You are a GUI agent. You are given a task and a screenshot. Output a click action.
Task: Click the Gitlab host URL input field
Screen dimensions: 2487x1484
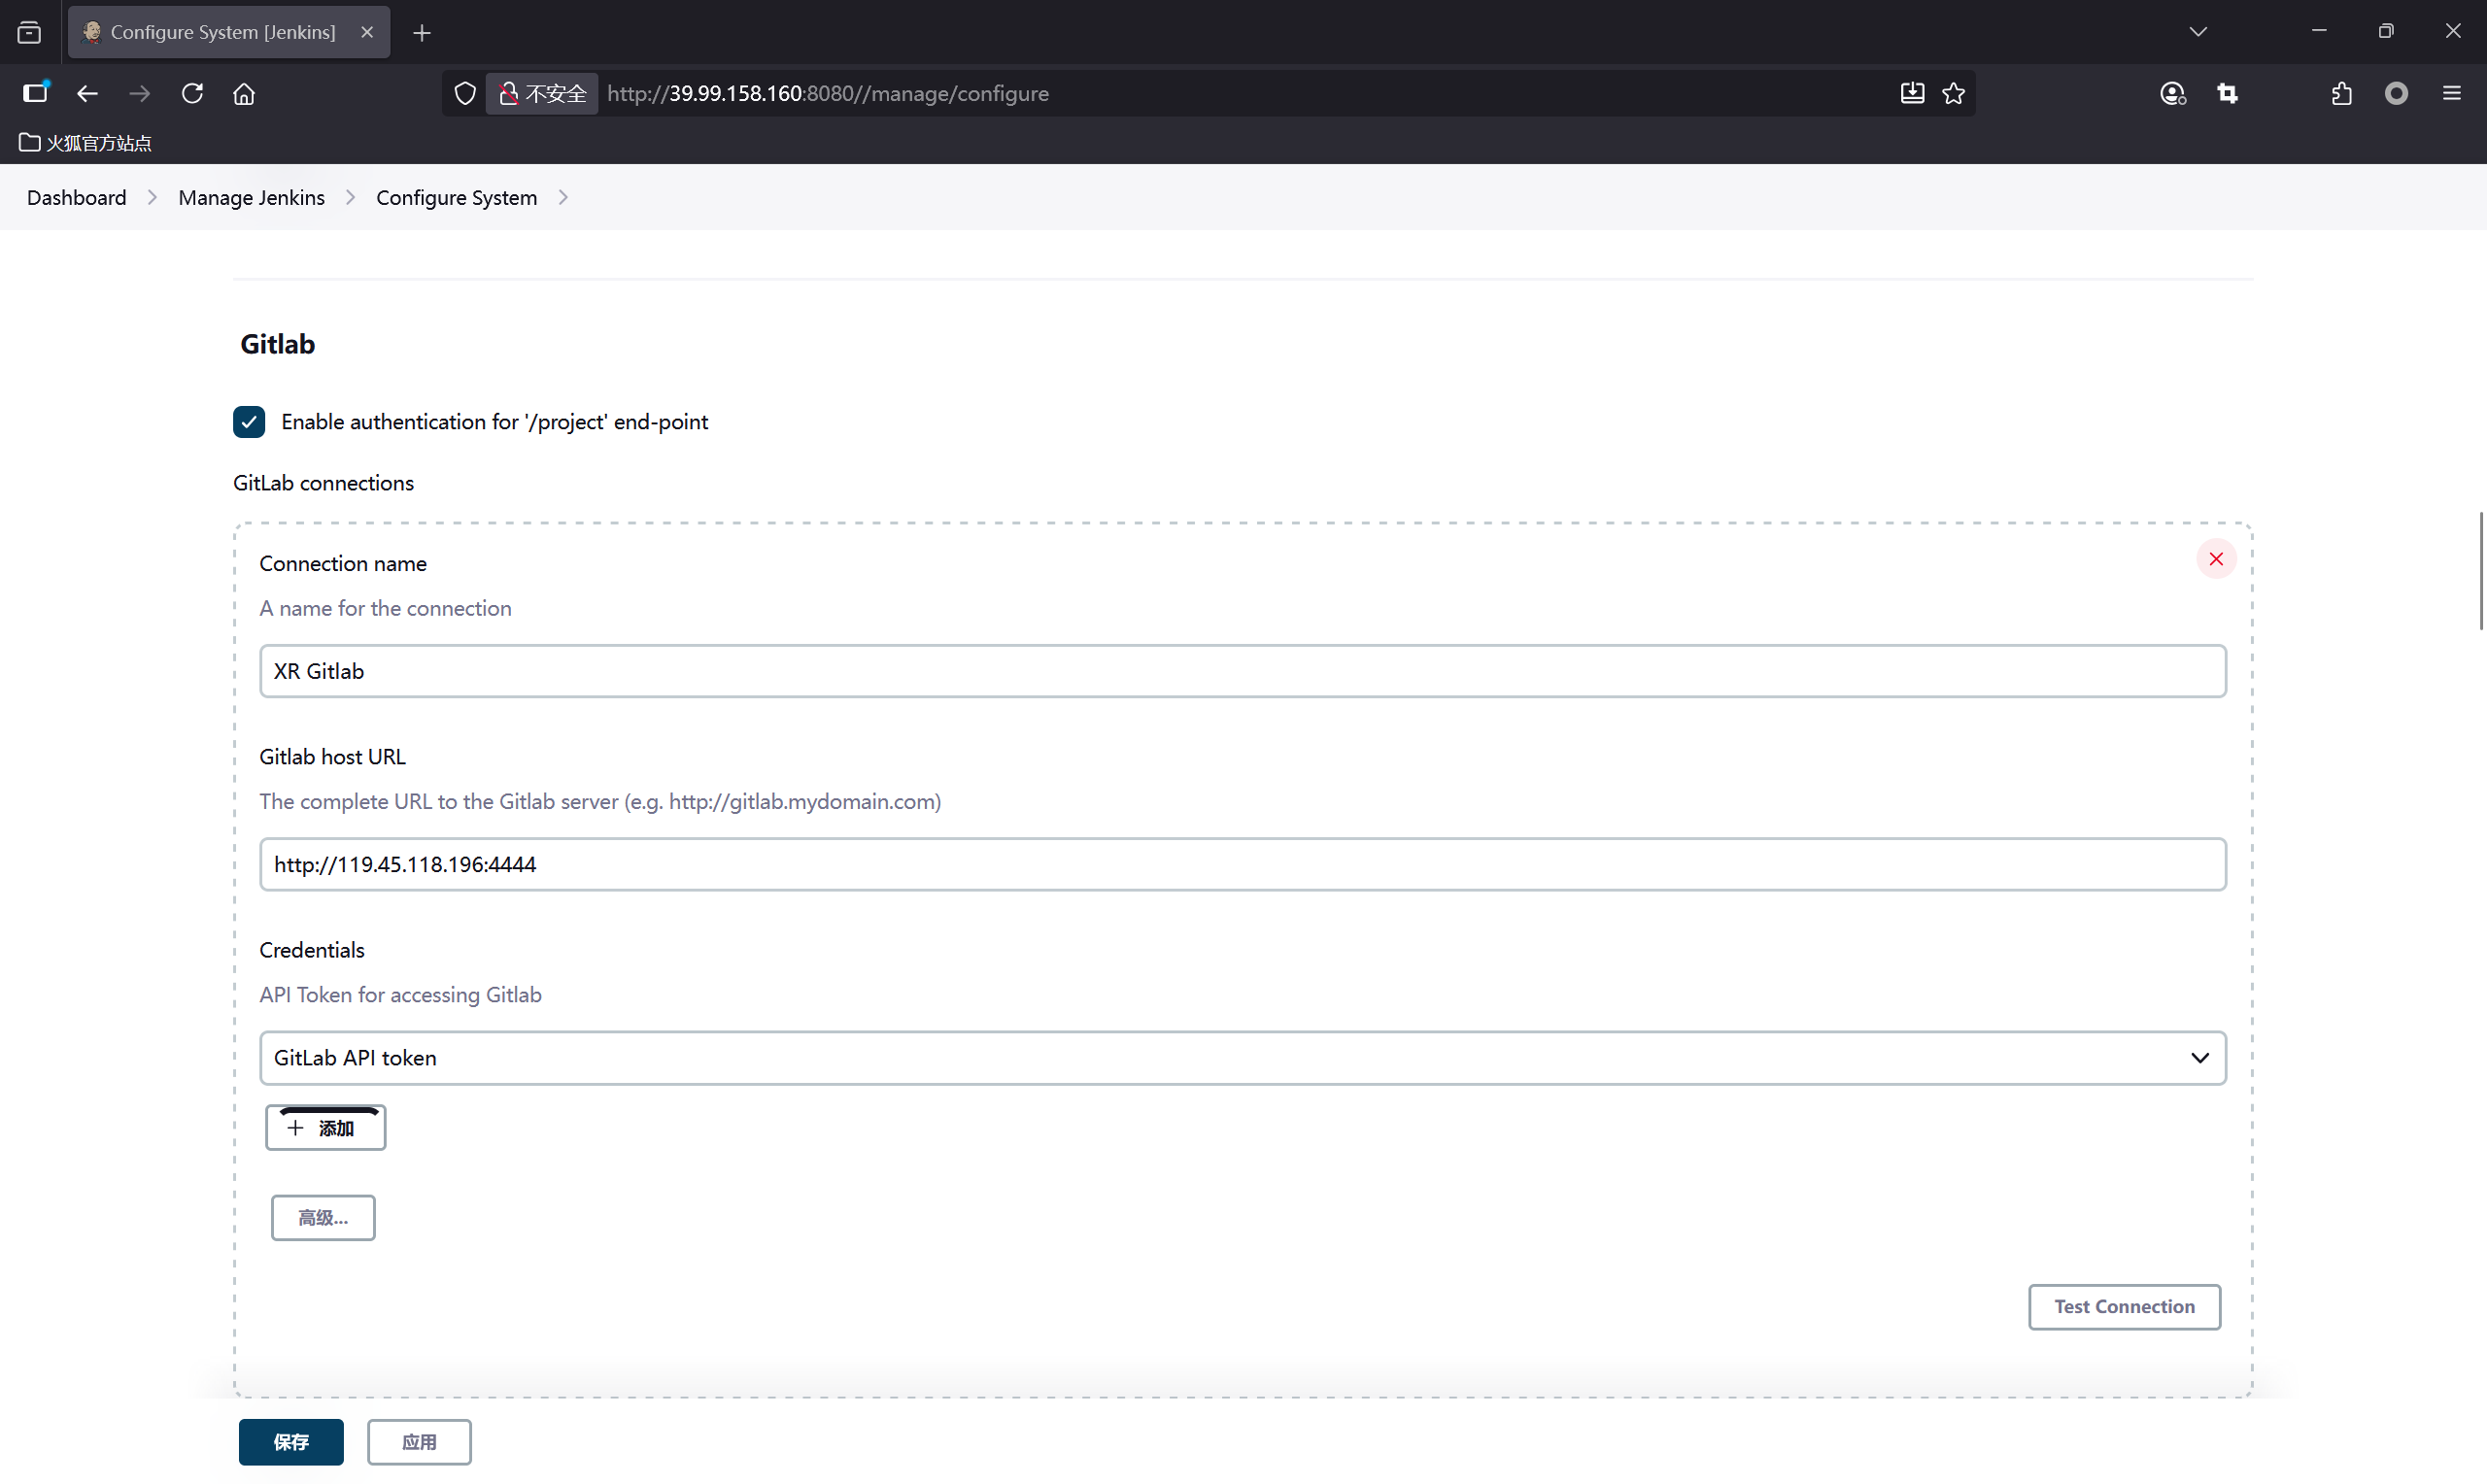pos(1242,864)
